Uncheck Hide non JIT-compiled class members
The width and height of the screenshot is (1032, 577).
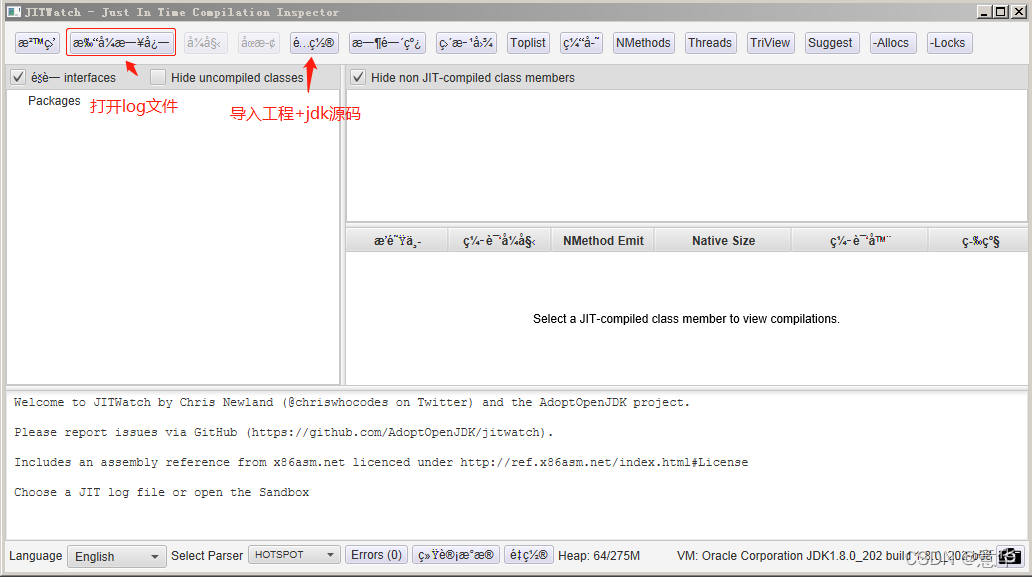coord(358,78)
